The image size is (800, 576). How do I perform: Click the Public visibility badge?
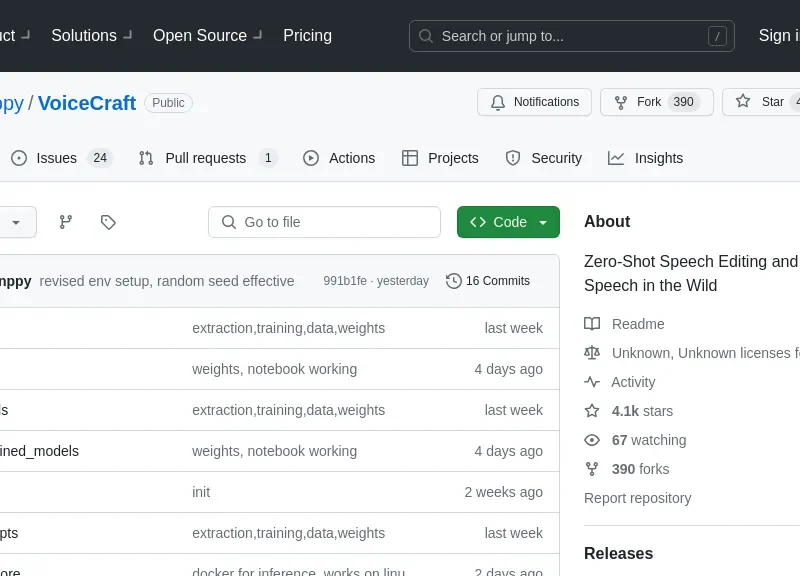pos(168,103)
